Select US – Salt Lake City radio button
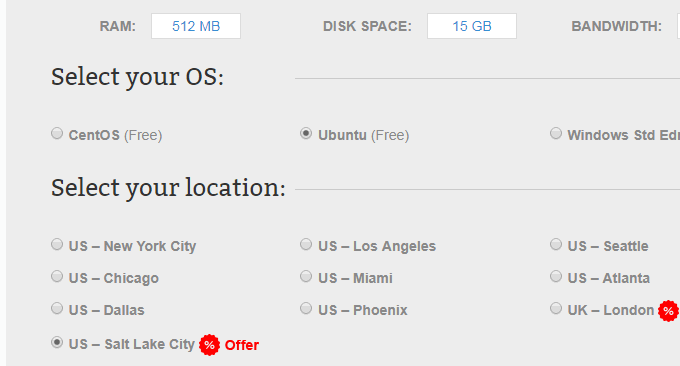680x366 pixels. (57, 342)
